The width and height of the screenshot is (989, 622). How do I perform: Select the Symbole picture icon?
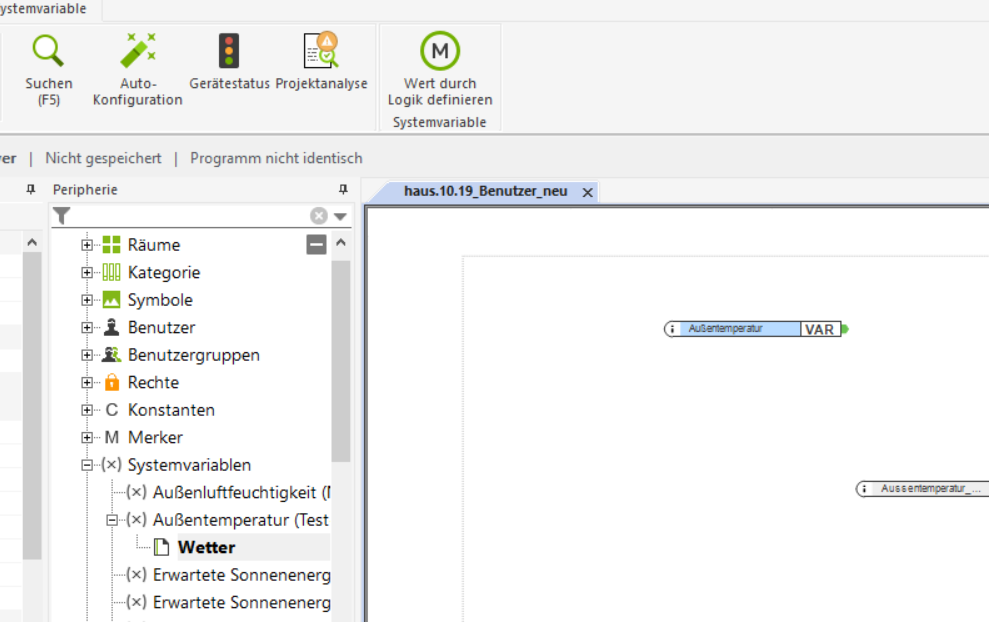click(x=111, y=300)
